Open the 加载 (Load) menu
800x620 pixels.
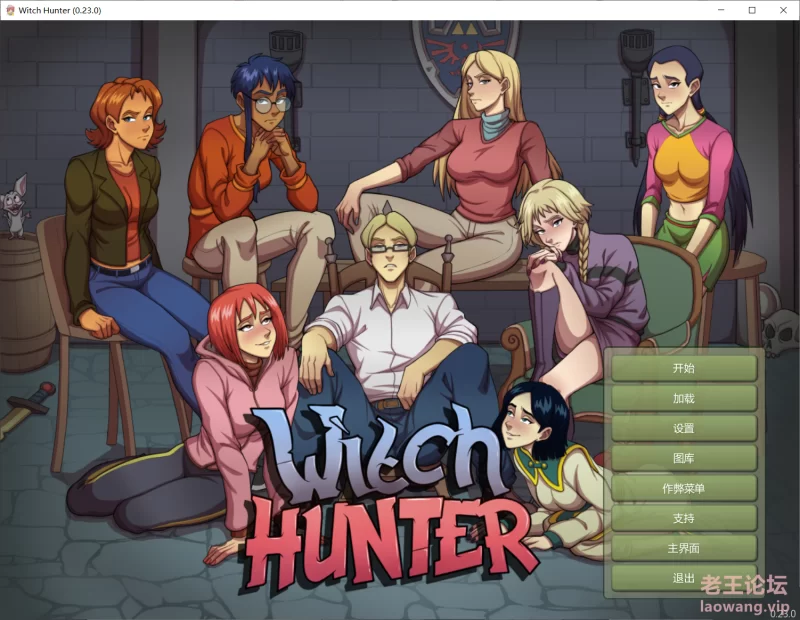(684, 398)
